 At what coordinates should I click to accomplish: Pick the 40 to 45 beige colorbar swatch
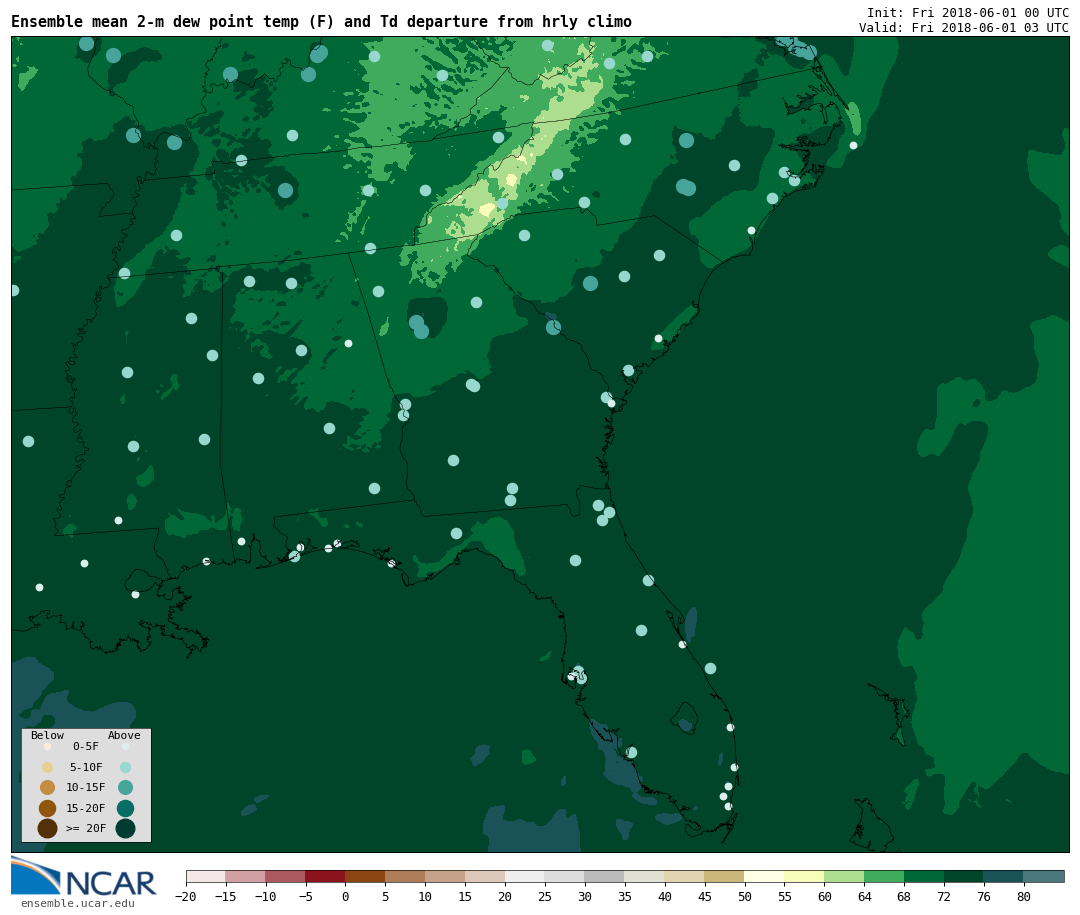pyautogui.click(x=685, y=876)
